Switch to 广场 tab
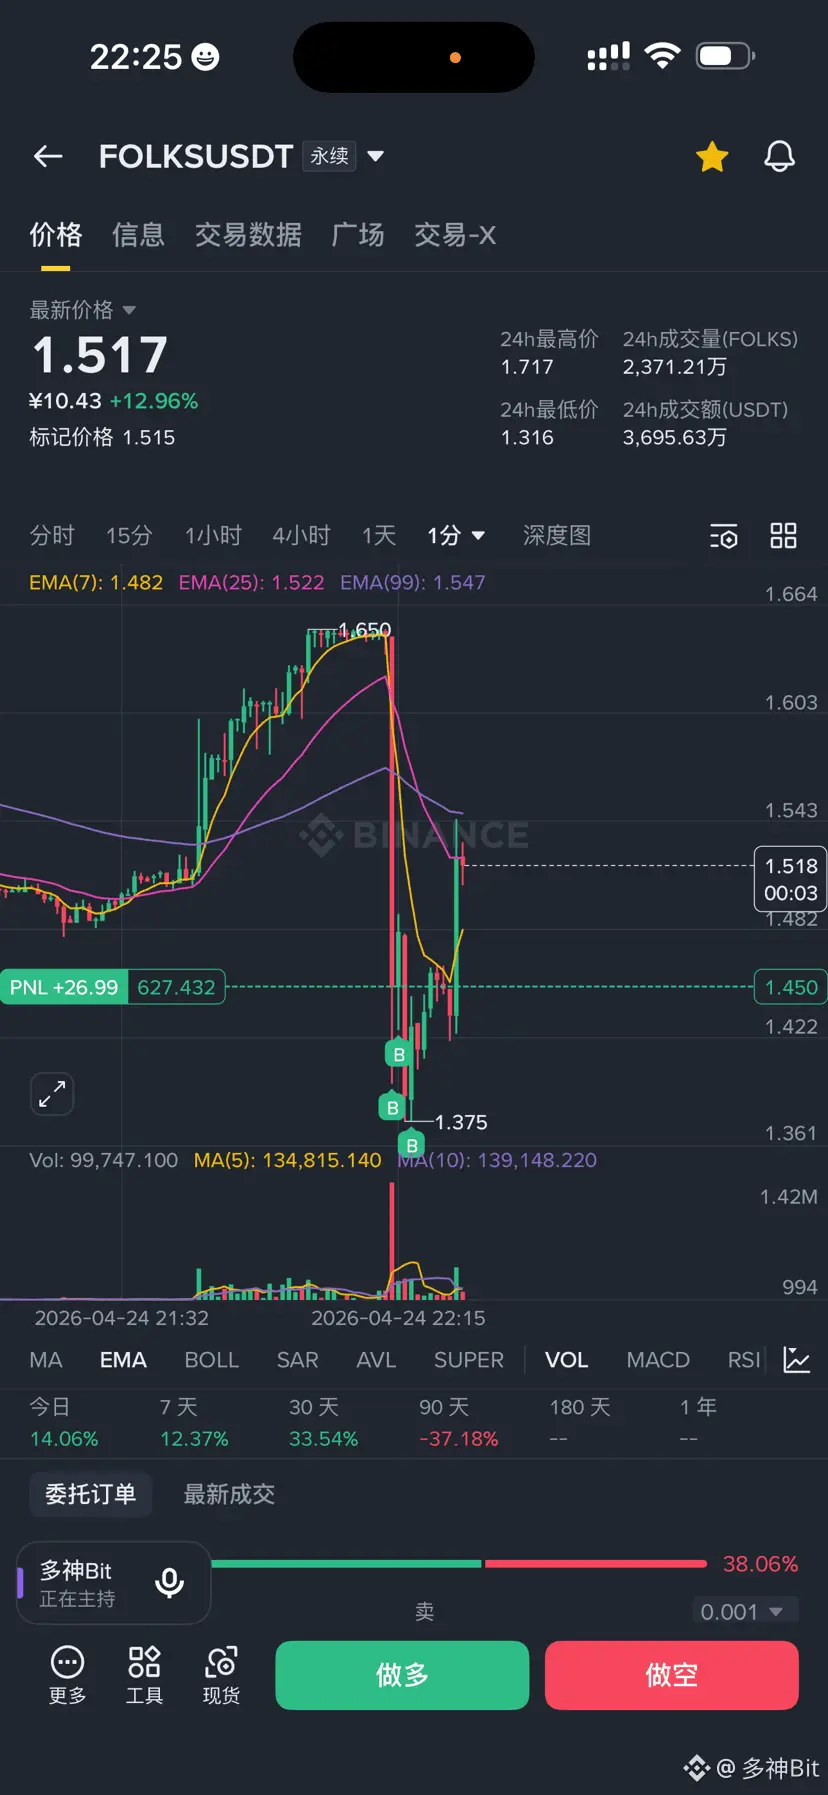 point(358,235)
